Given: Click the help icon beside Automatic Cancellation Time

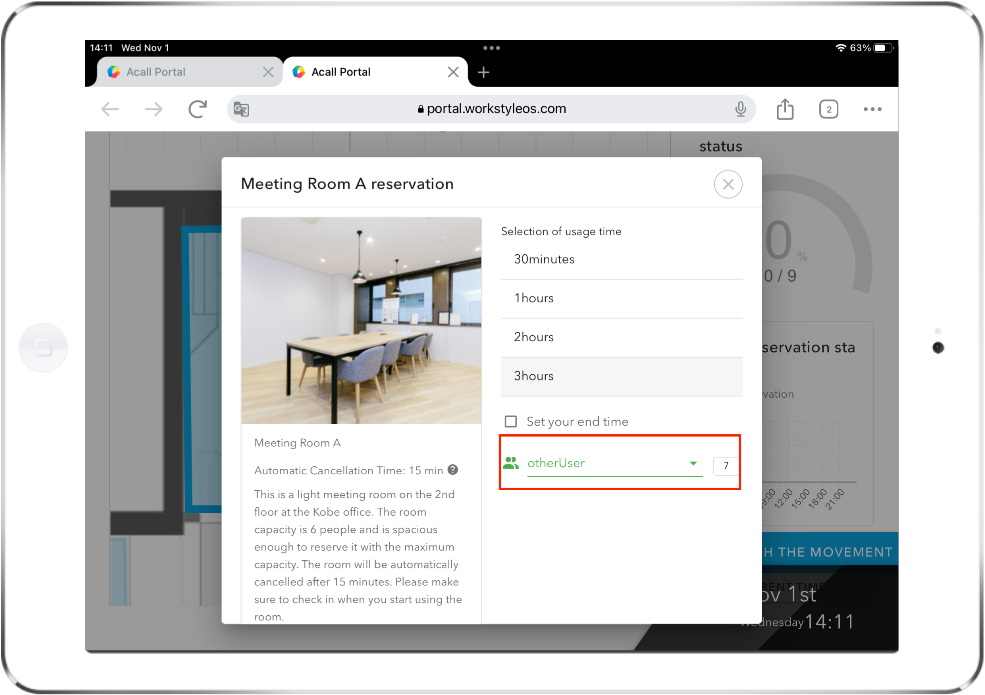Looking at the screenshot, I should pos(453,470).
